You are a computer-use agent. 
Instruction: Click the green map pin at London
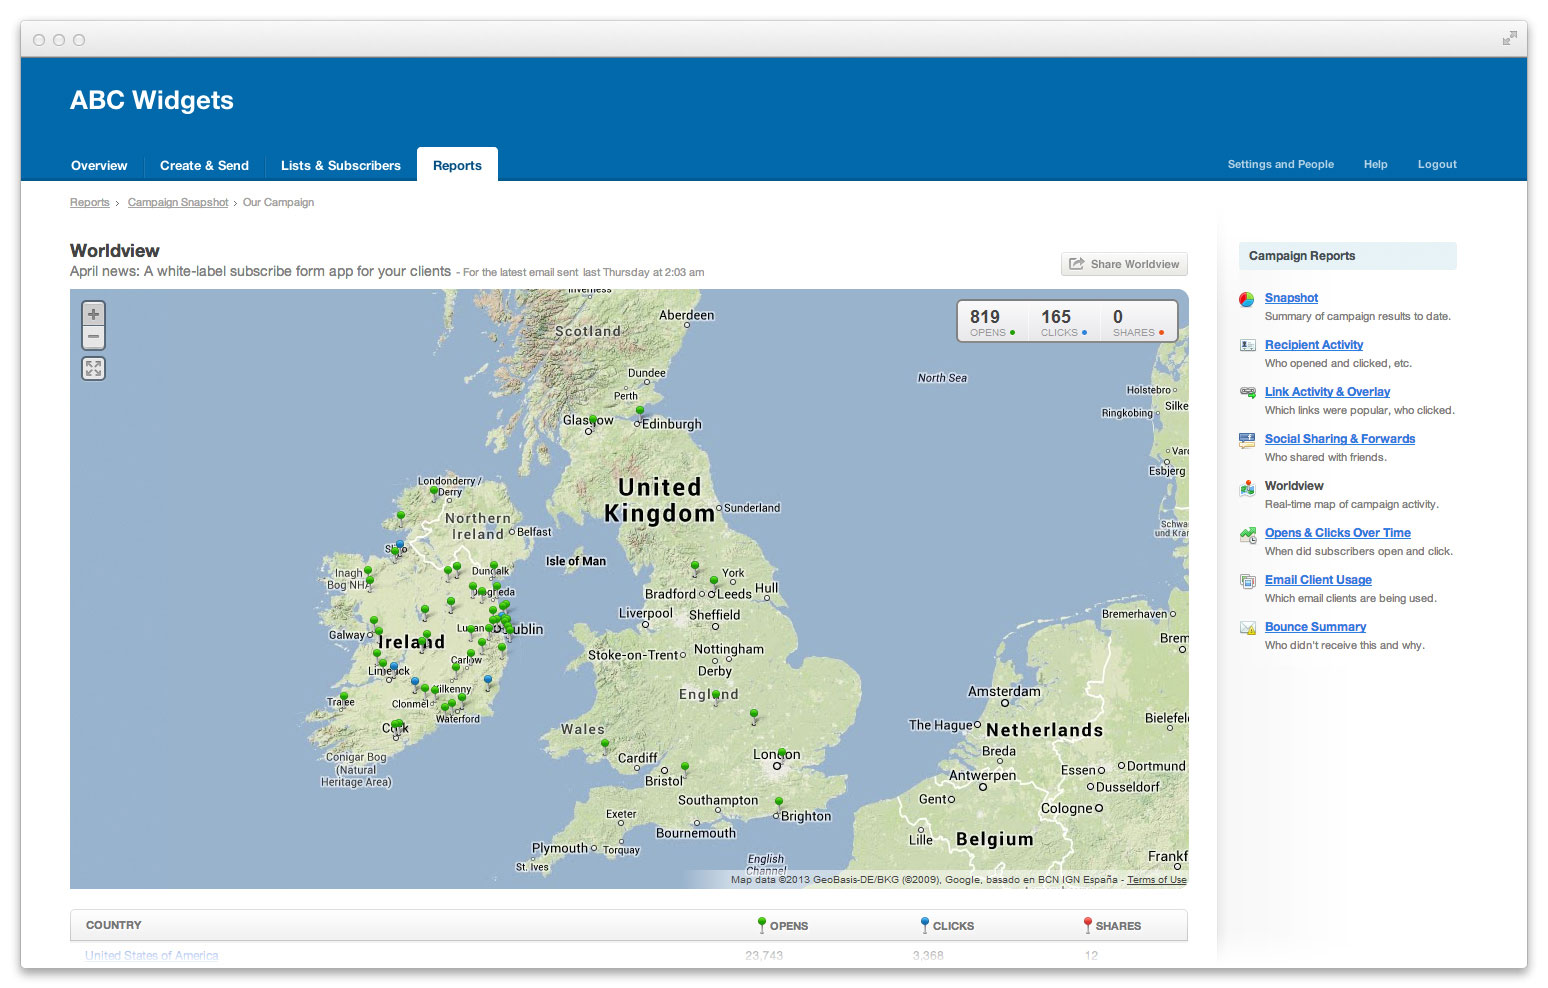pyautogui.click(x=782, y=755)
